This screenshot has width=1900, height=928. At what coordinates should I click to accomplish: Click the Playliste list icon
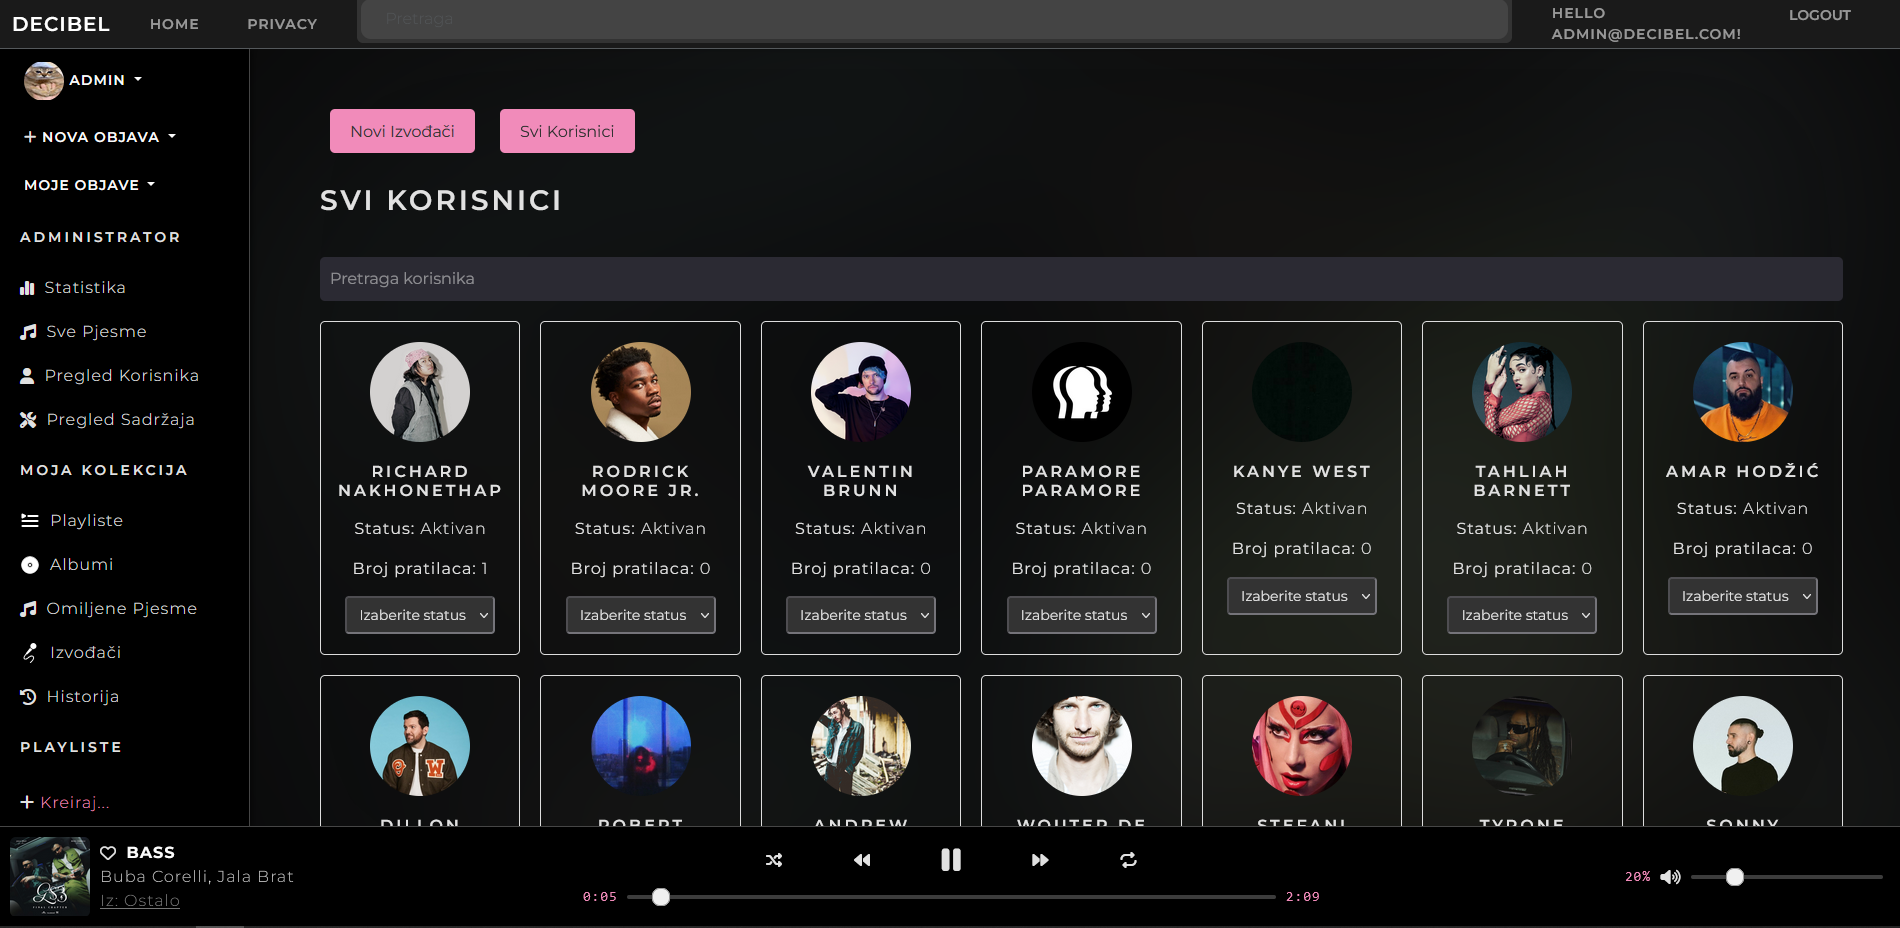coord(30,521)
